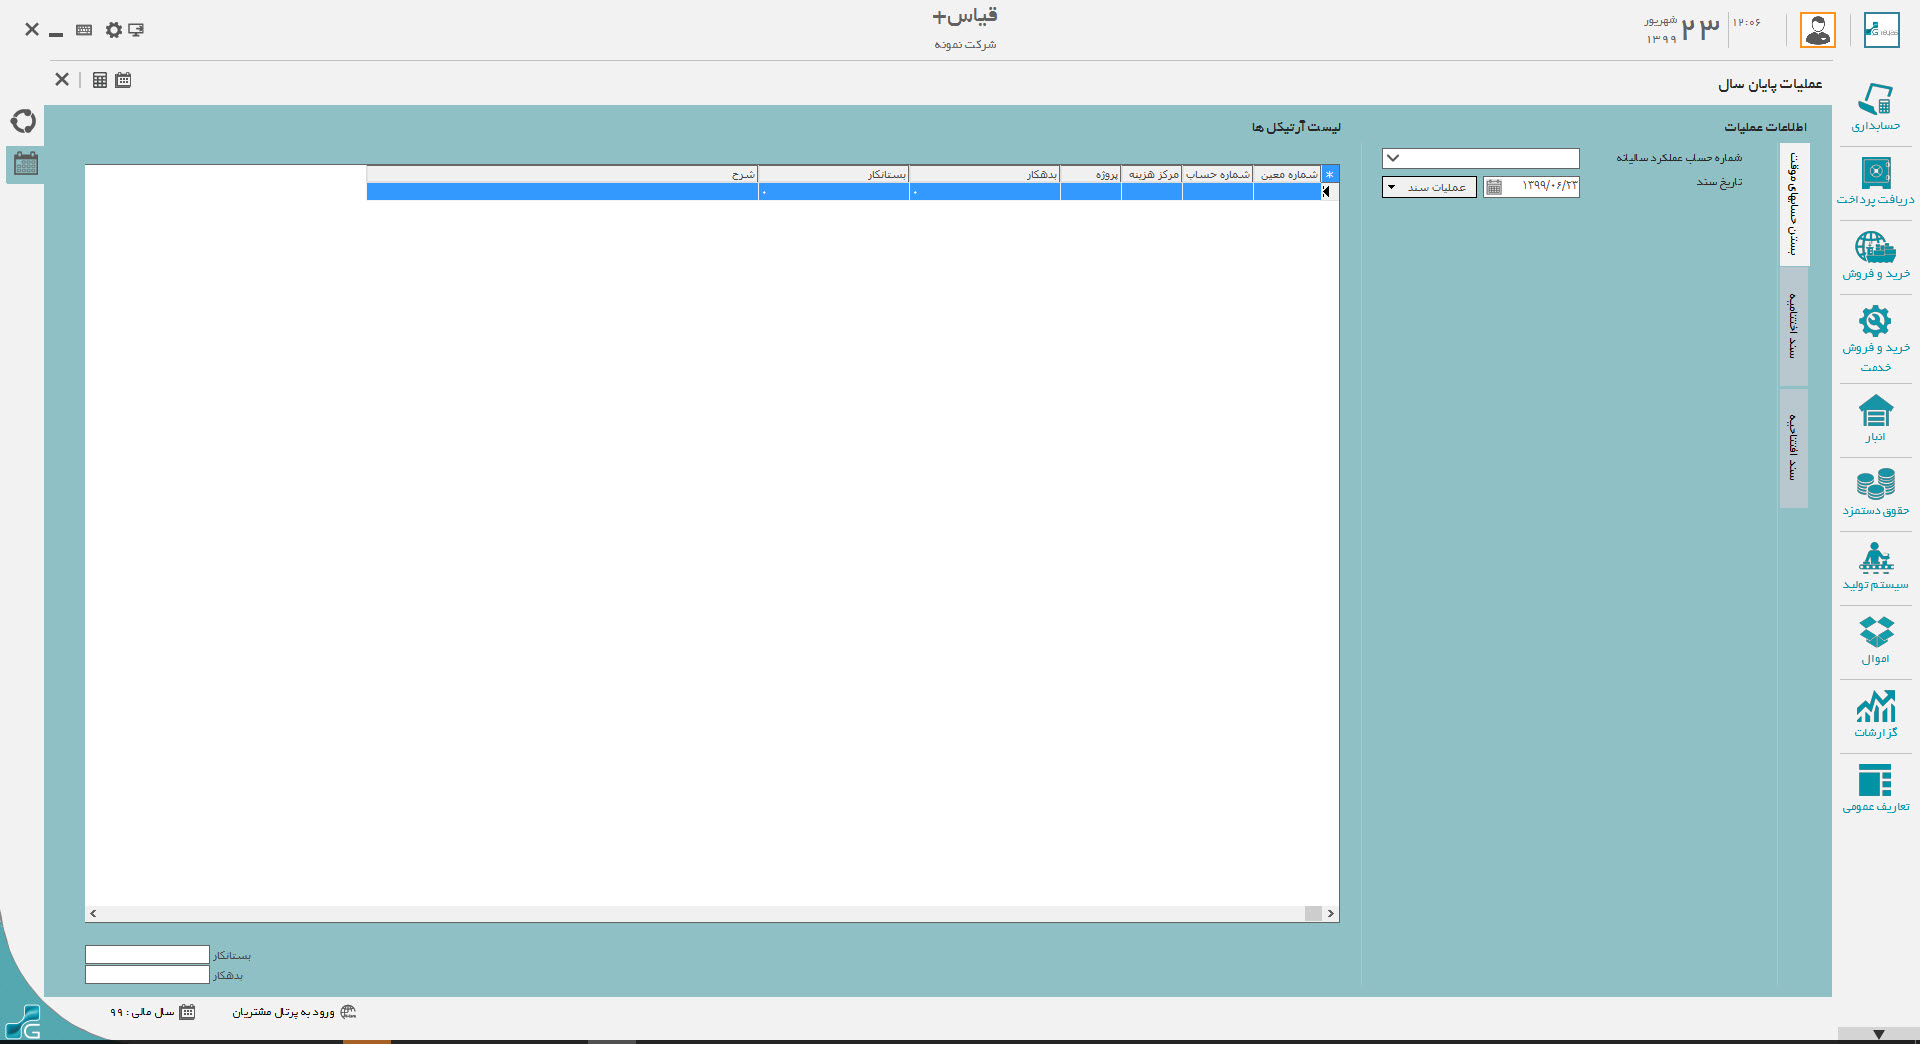Click the بدهکار cell in the highlighted row

coord(985,192)
